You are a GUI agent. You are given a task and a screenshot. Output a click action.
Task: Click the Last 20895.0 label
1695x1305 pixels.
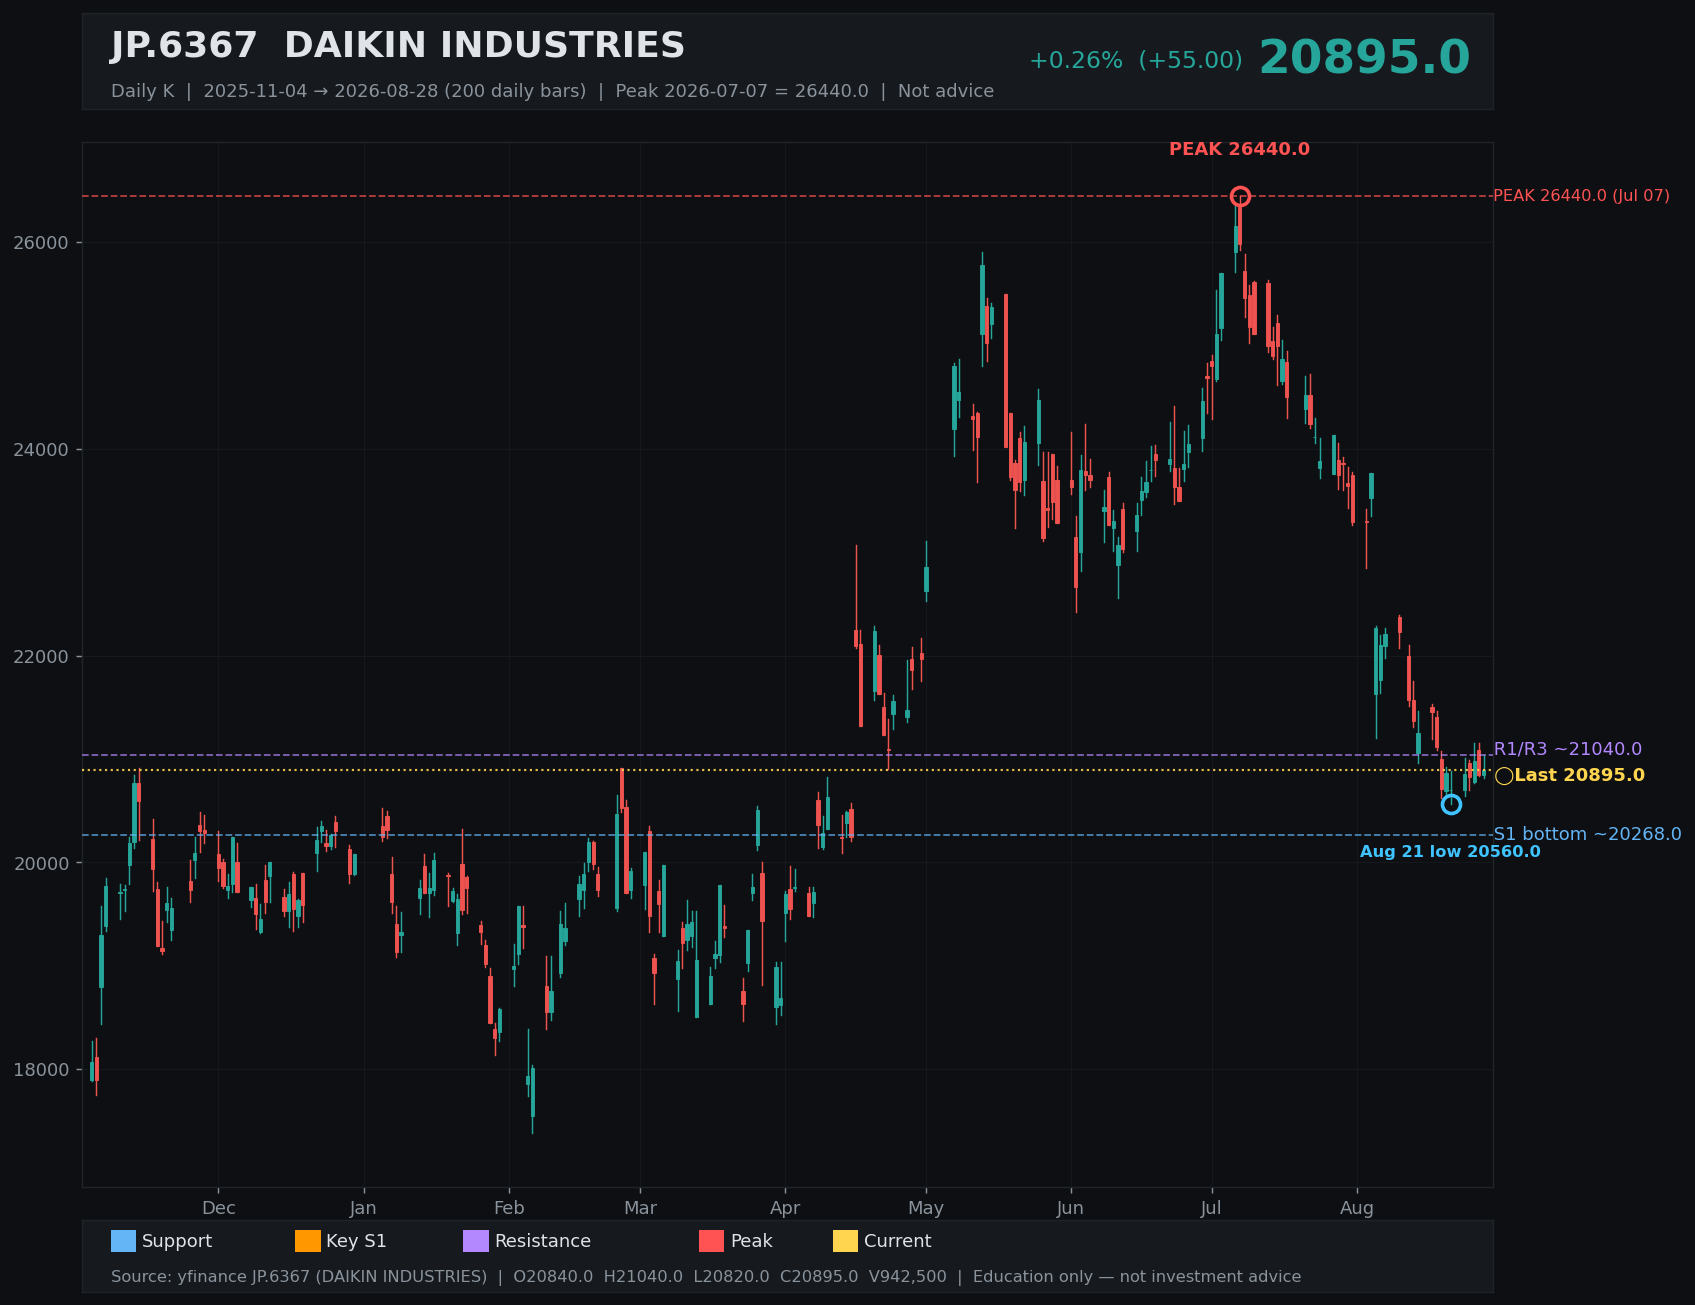(1579, 775)
